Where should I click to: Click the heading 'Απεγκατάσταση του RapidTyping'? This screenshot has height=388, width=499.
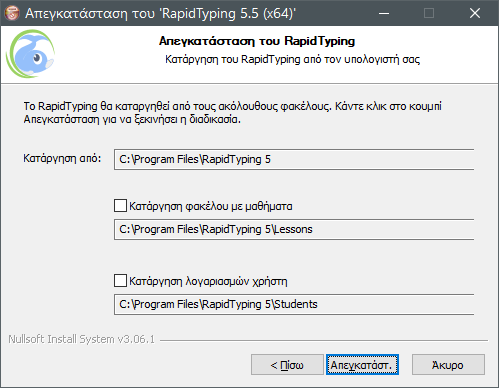pos(257,41)
